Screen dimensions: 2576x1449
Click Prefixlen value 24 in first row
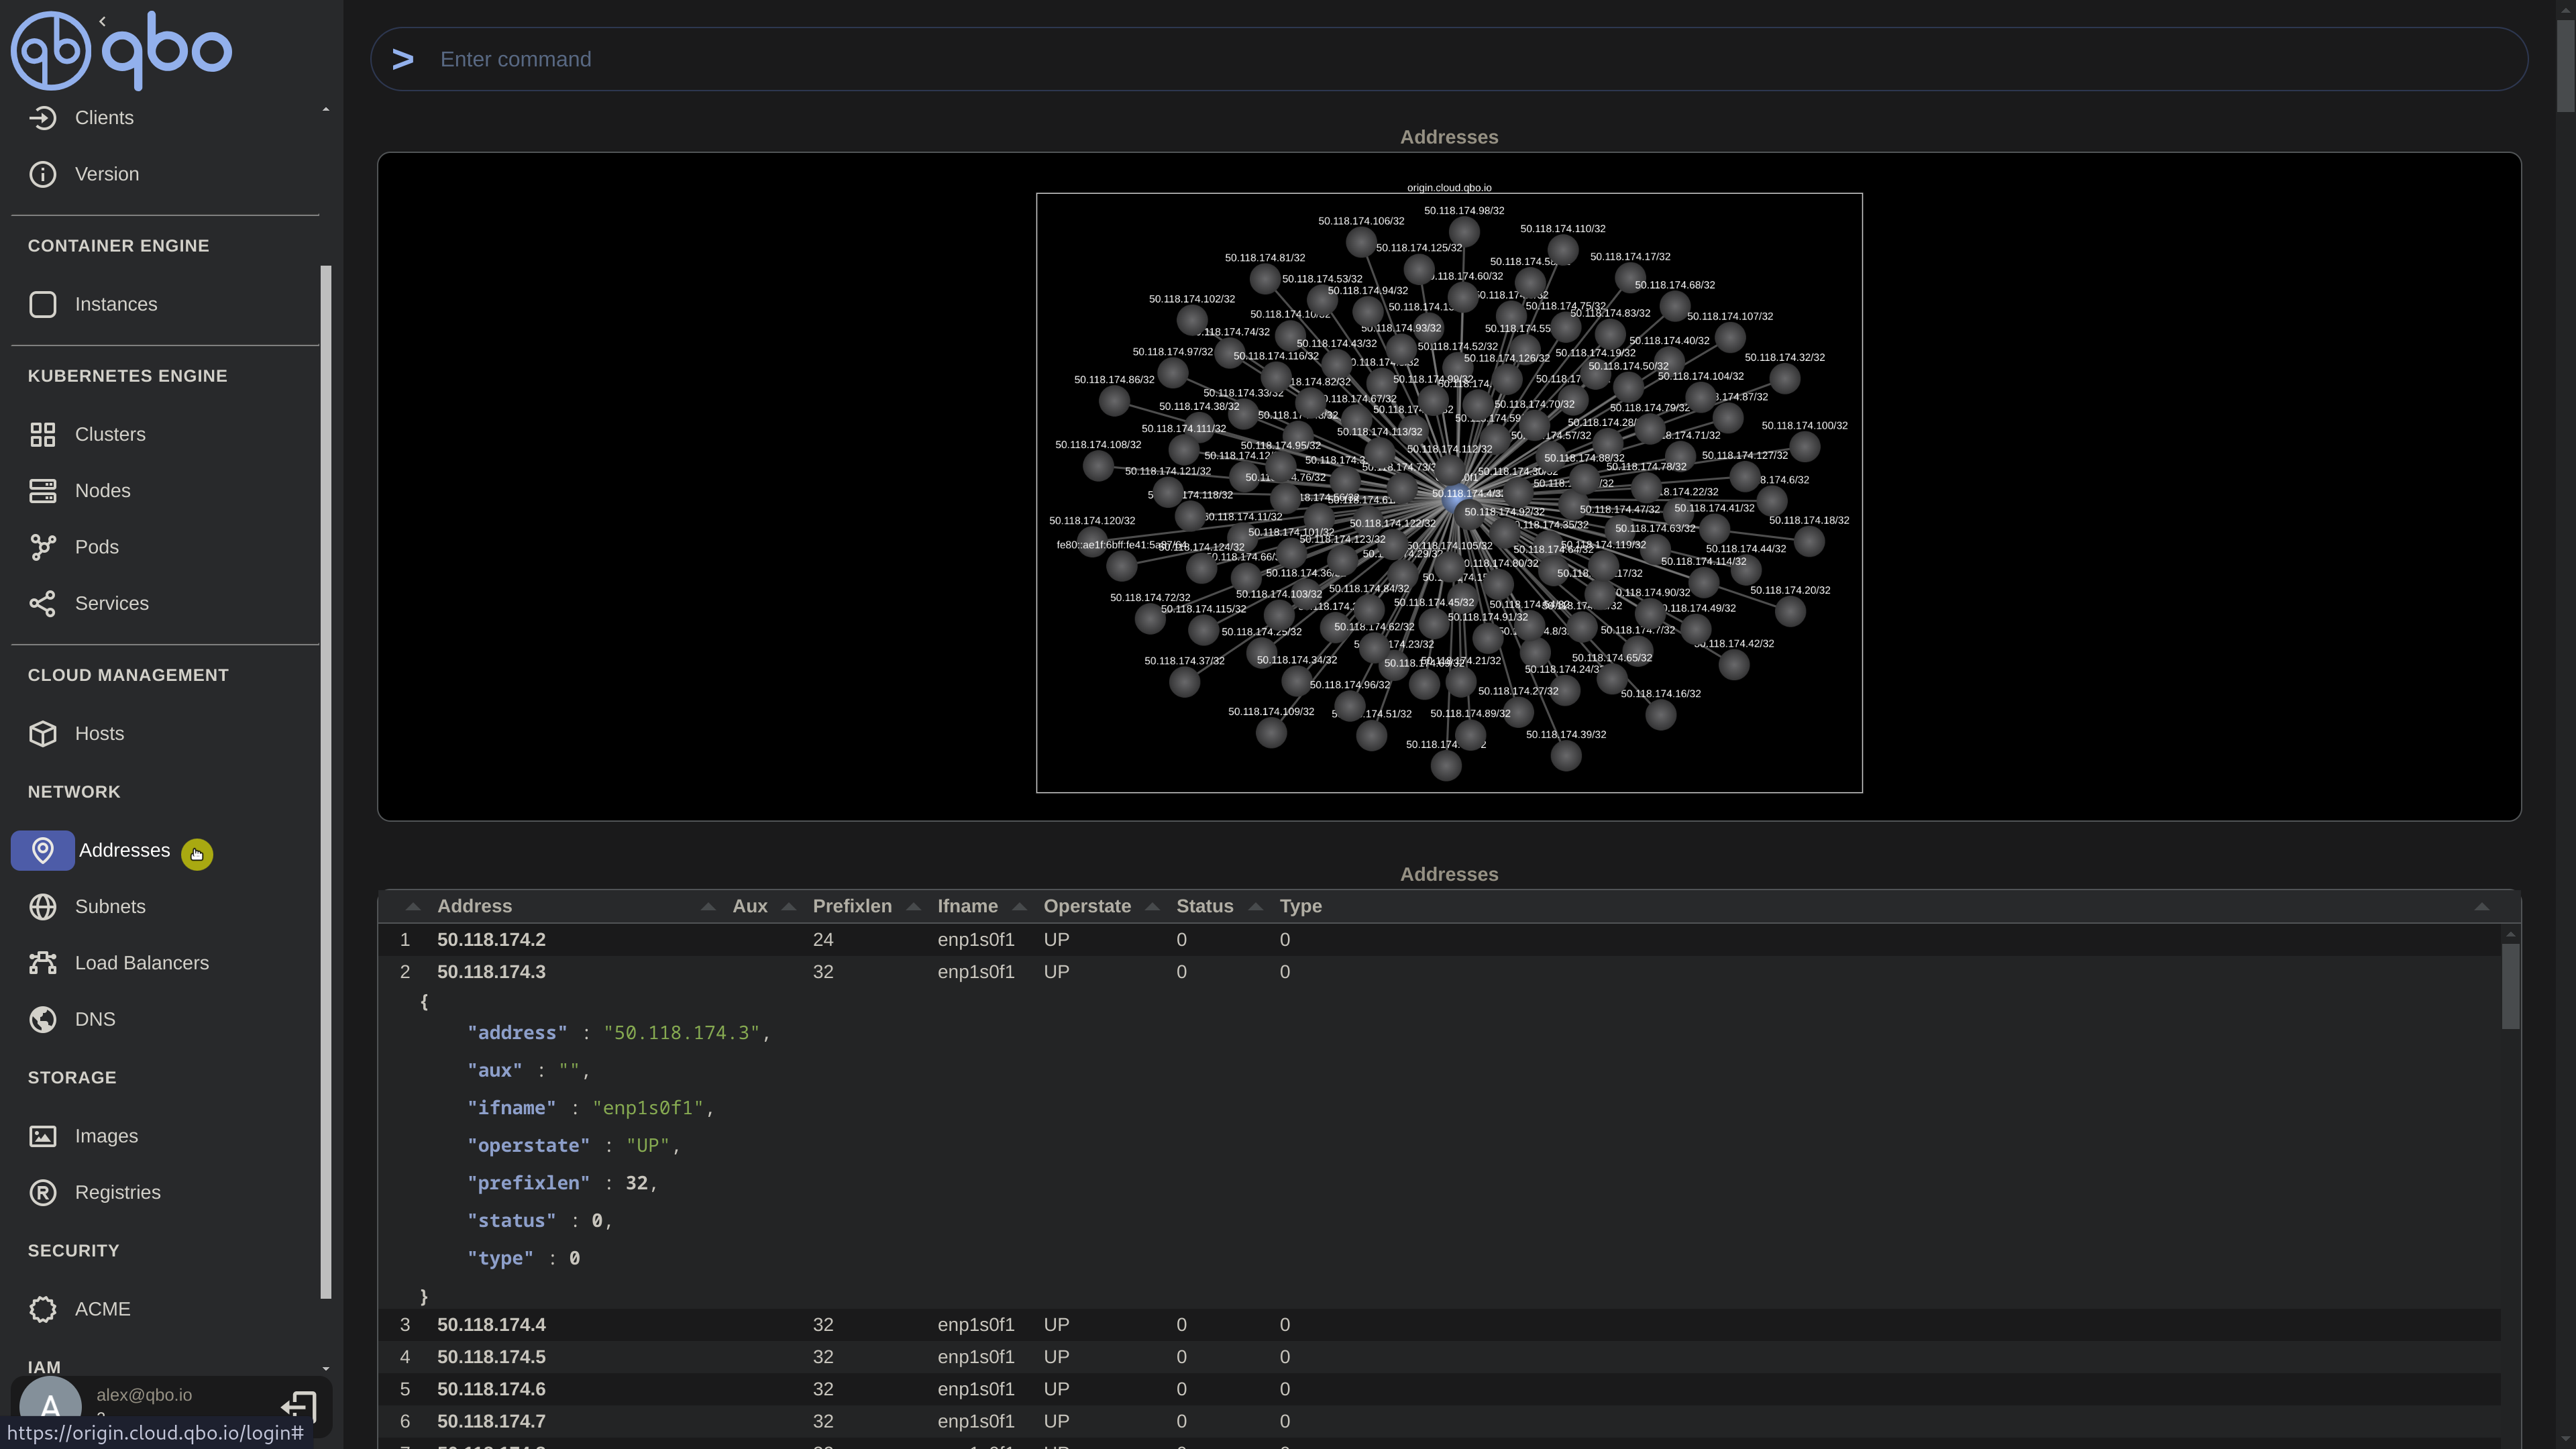(823, 940)
